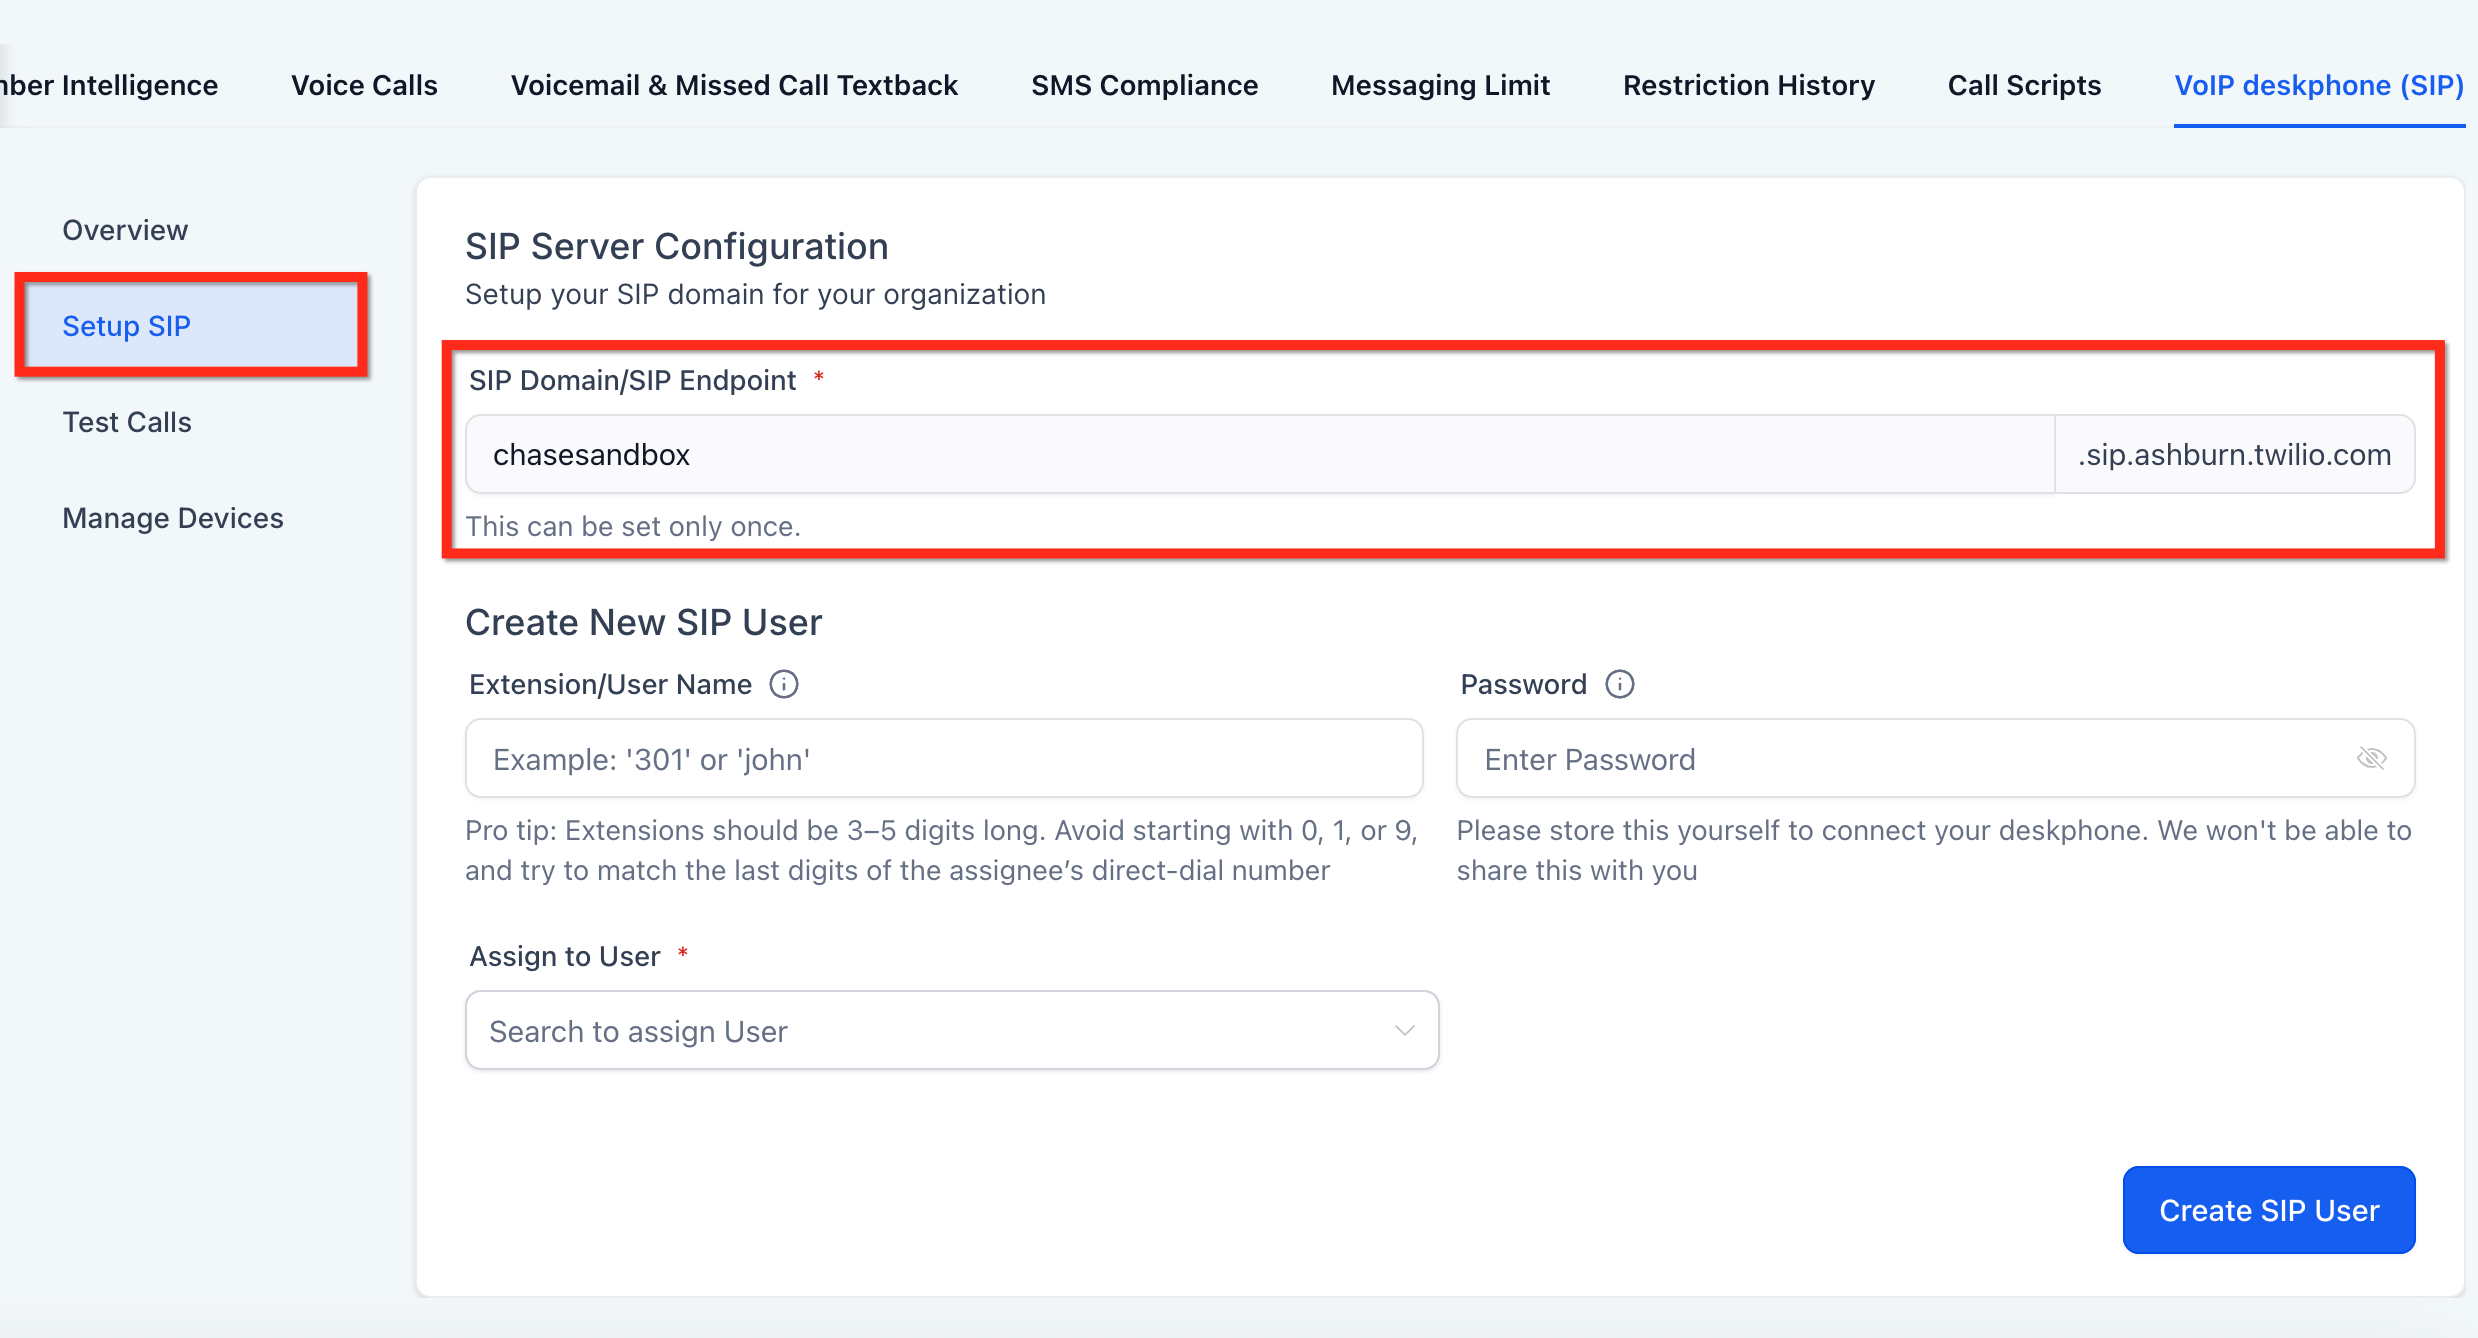Expand the Assign to User dropdown arrow
Viewport: 2478px width, 1338px height.
(x=1404, y=1030)
